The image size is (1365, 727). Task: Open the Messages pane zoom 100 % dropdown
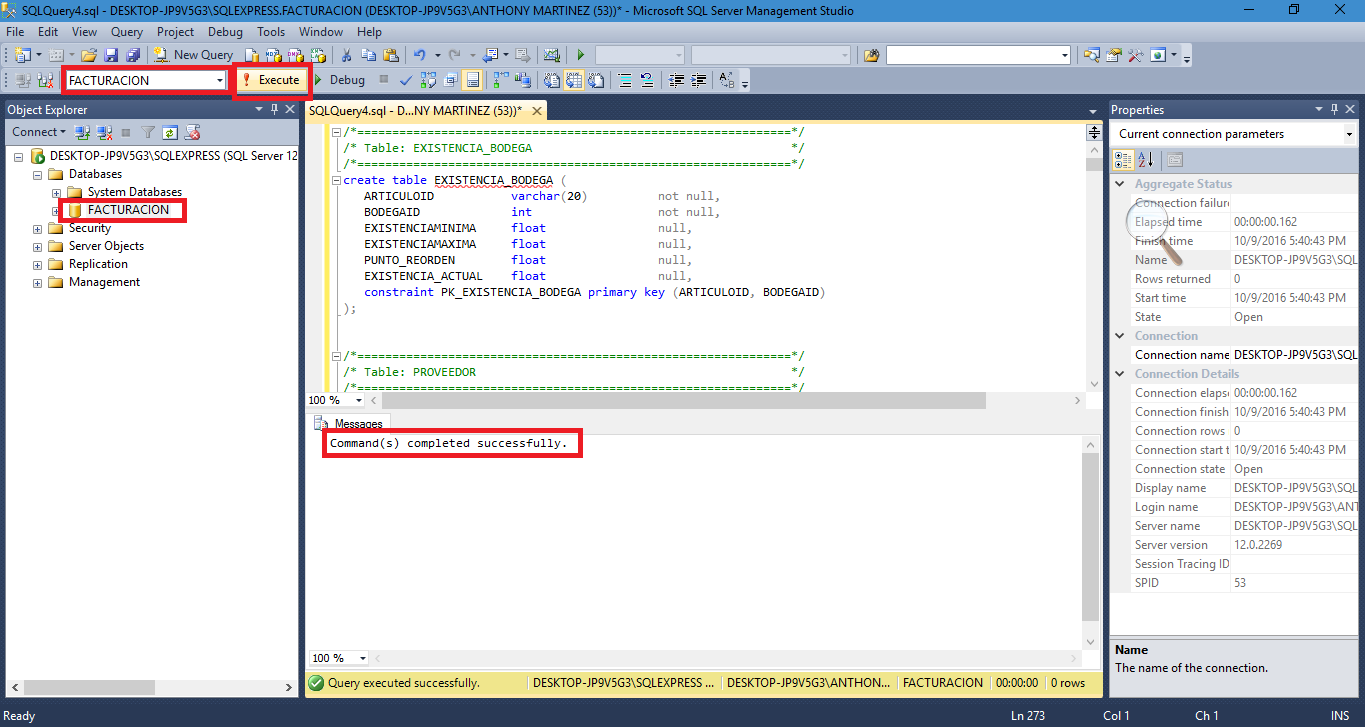point(362,658)
